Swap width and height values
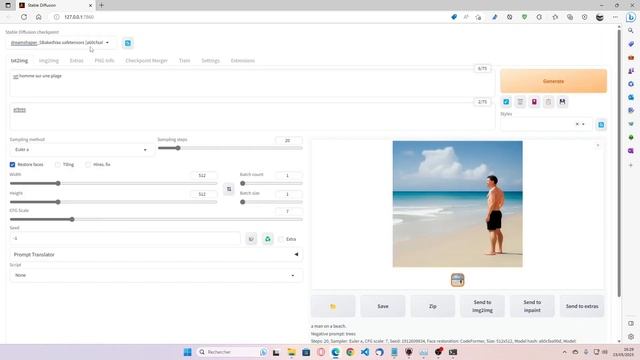Screen dimensions: 640x360 (x=229, y=189)
